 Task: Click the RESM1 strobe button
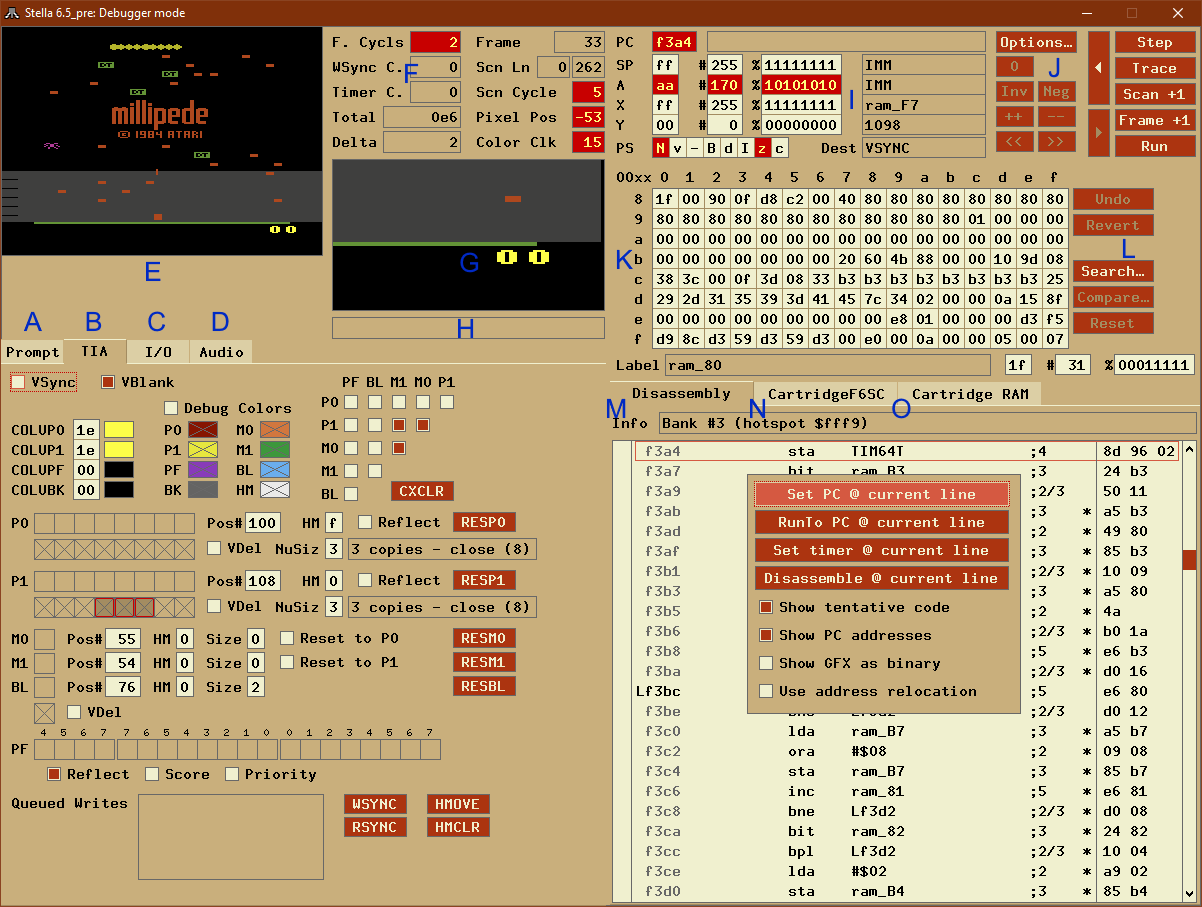[485, 662]
